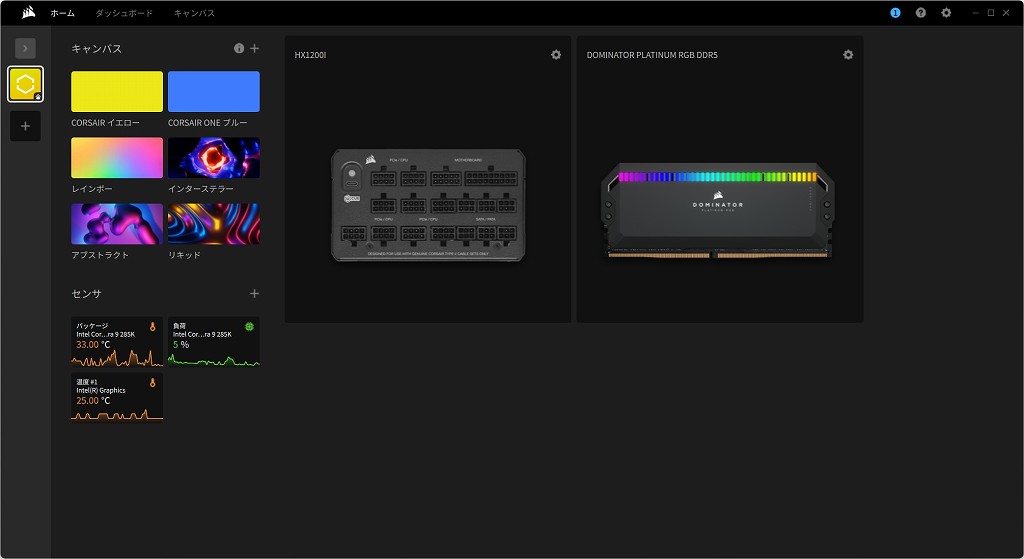Image resolution: width=1024 pixels, height=559 pixels.
Task: Add a new canvas with plus icon
Action: (255, 48)
